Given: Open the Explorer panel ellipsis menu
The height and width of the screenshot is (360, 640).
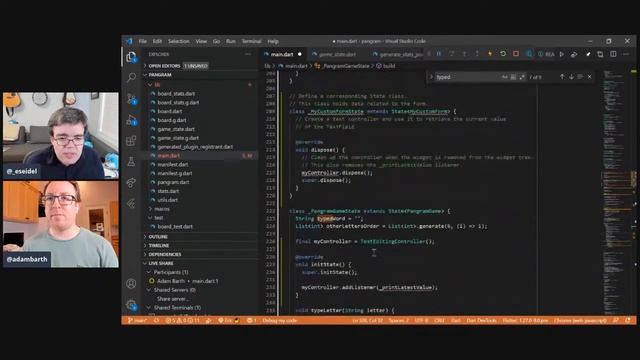Looking at the screenshot, I should click(248, 54).
